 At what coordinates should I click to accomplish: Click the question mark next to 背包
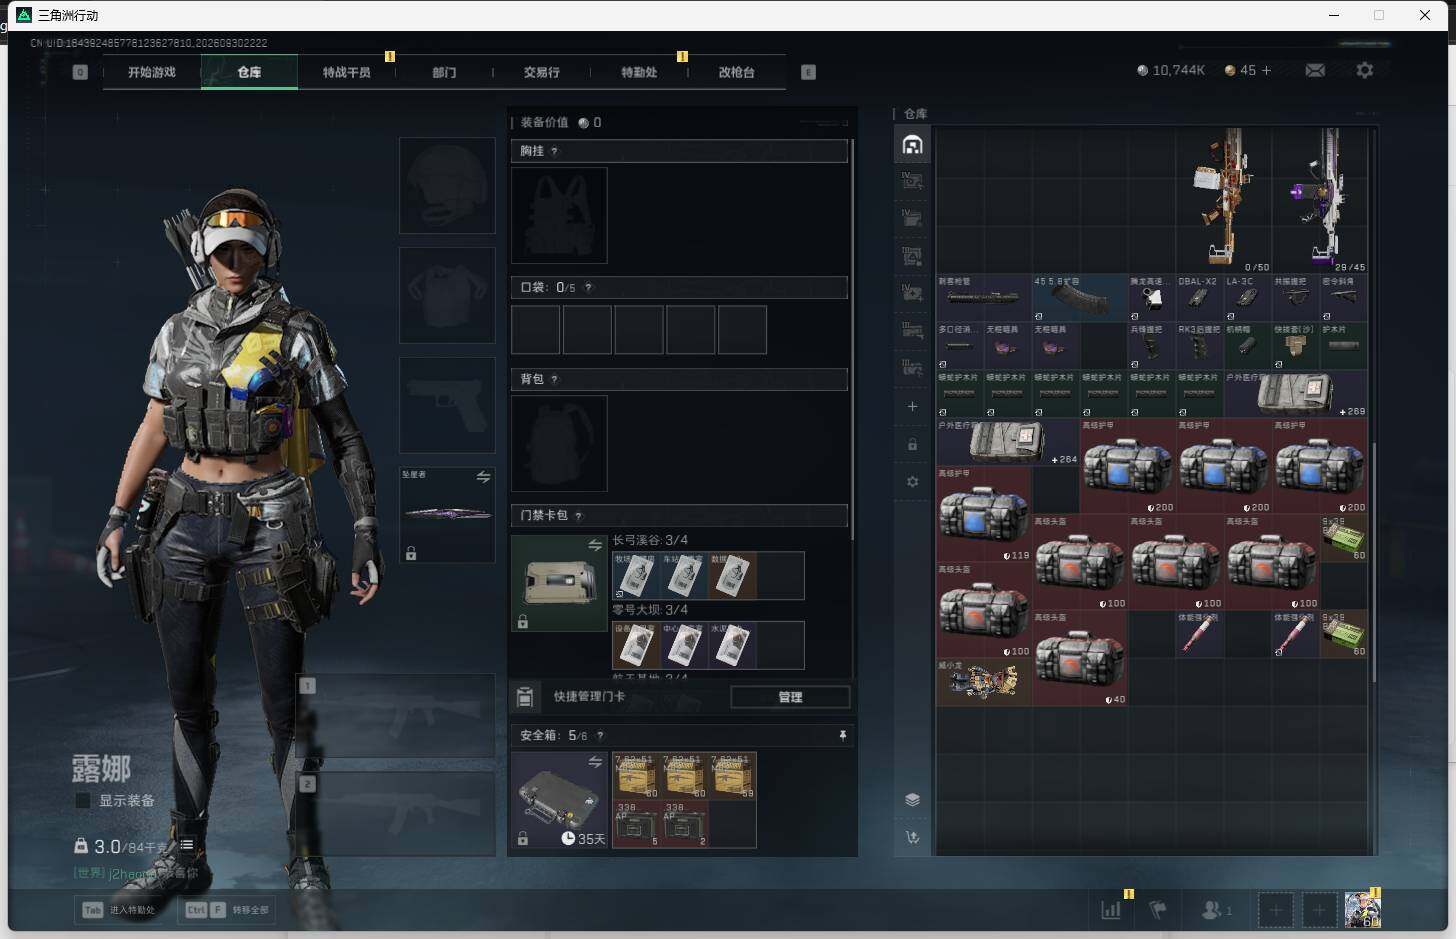point(554,379)
